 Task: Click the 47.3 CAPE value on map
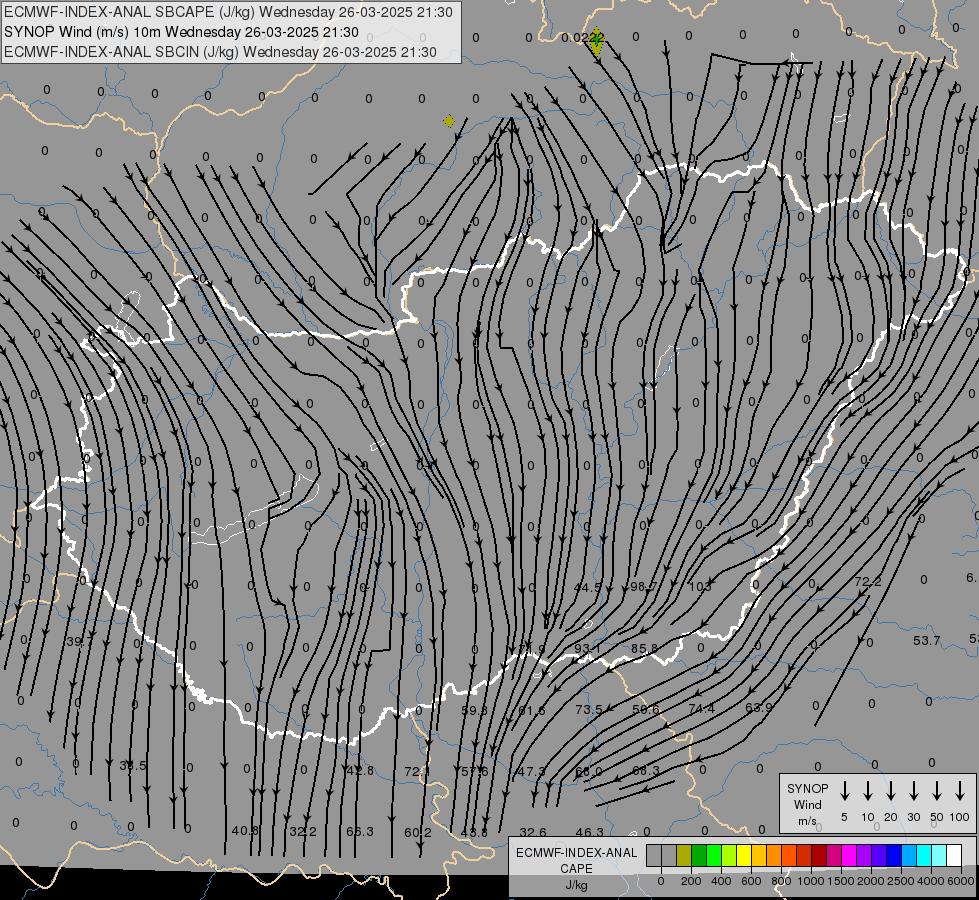(531, 771)
